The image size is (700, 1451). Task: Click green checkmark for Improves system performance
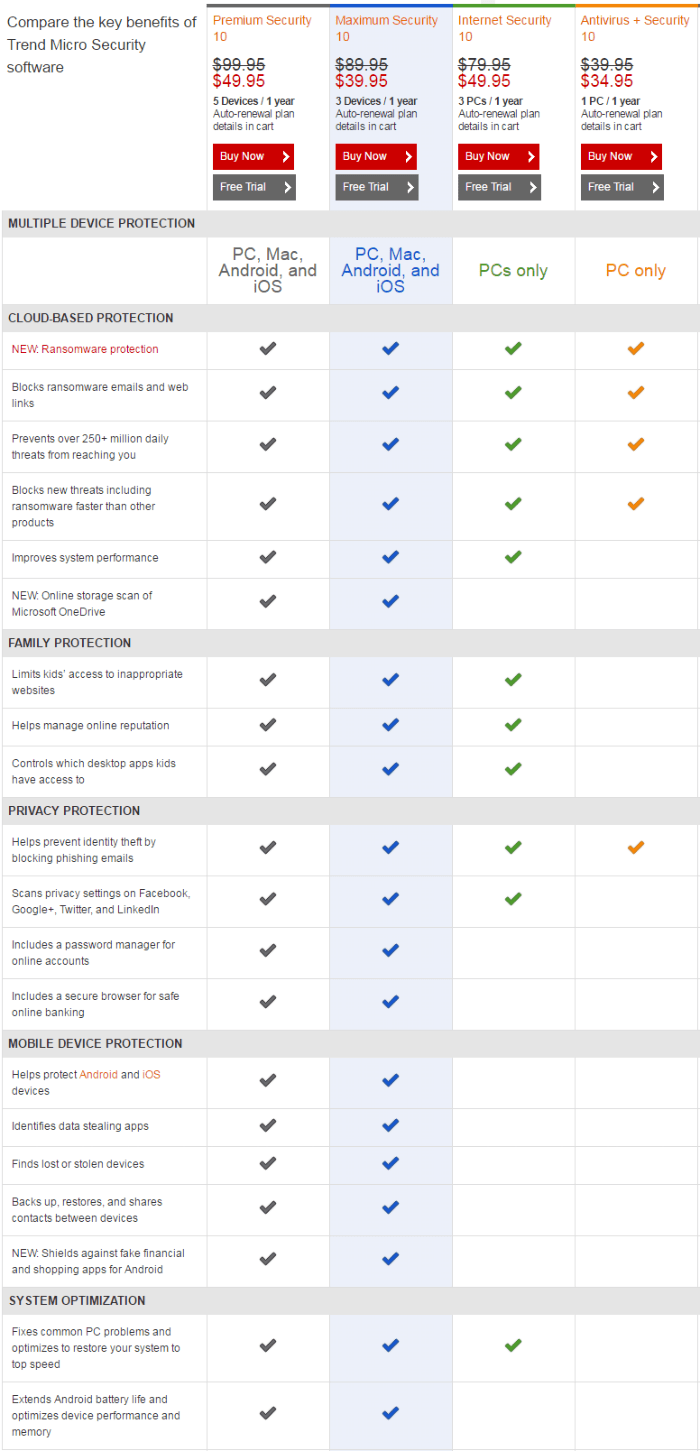click(513, 557)
